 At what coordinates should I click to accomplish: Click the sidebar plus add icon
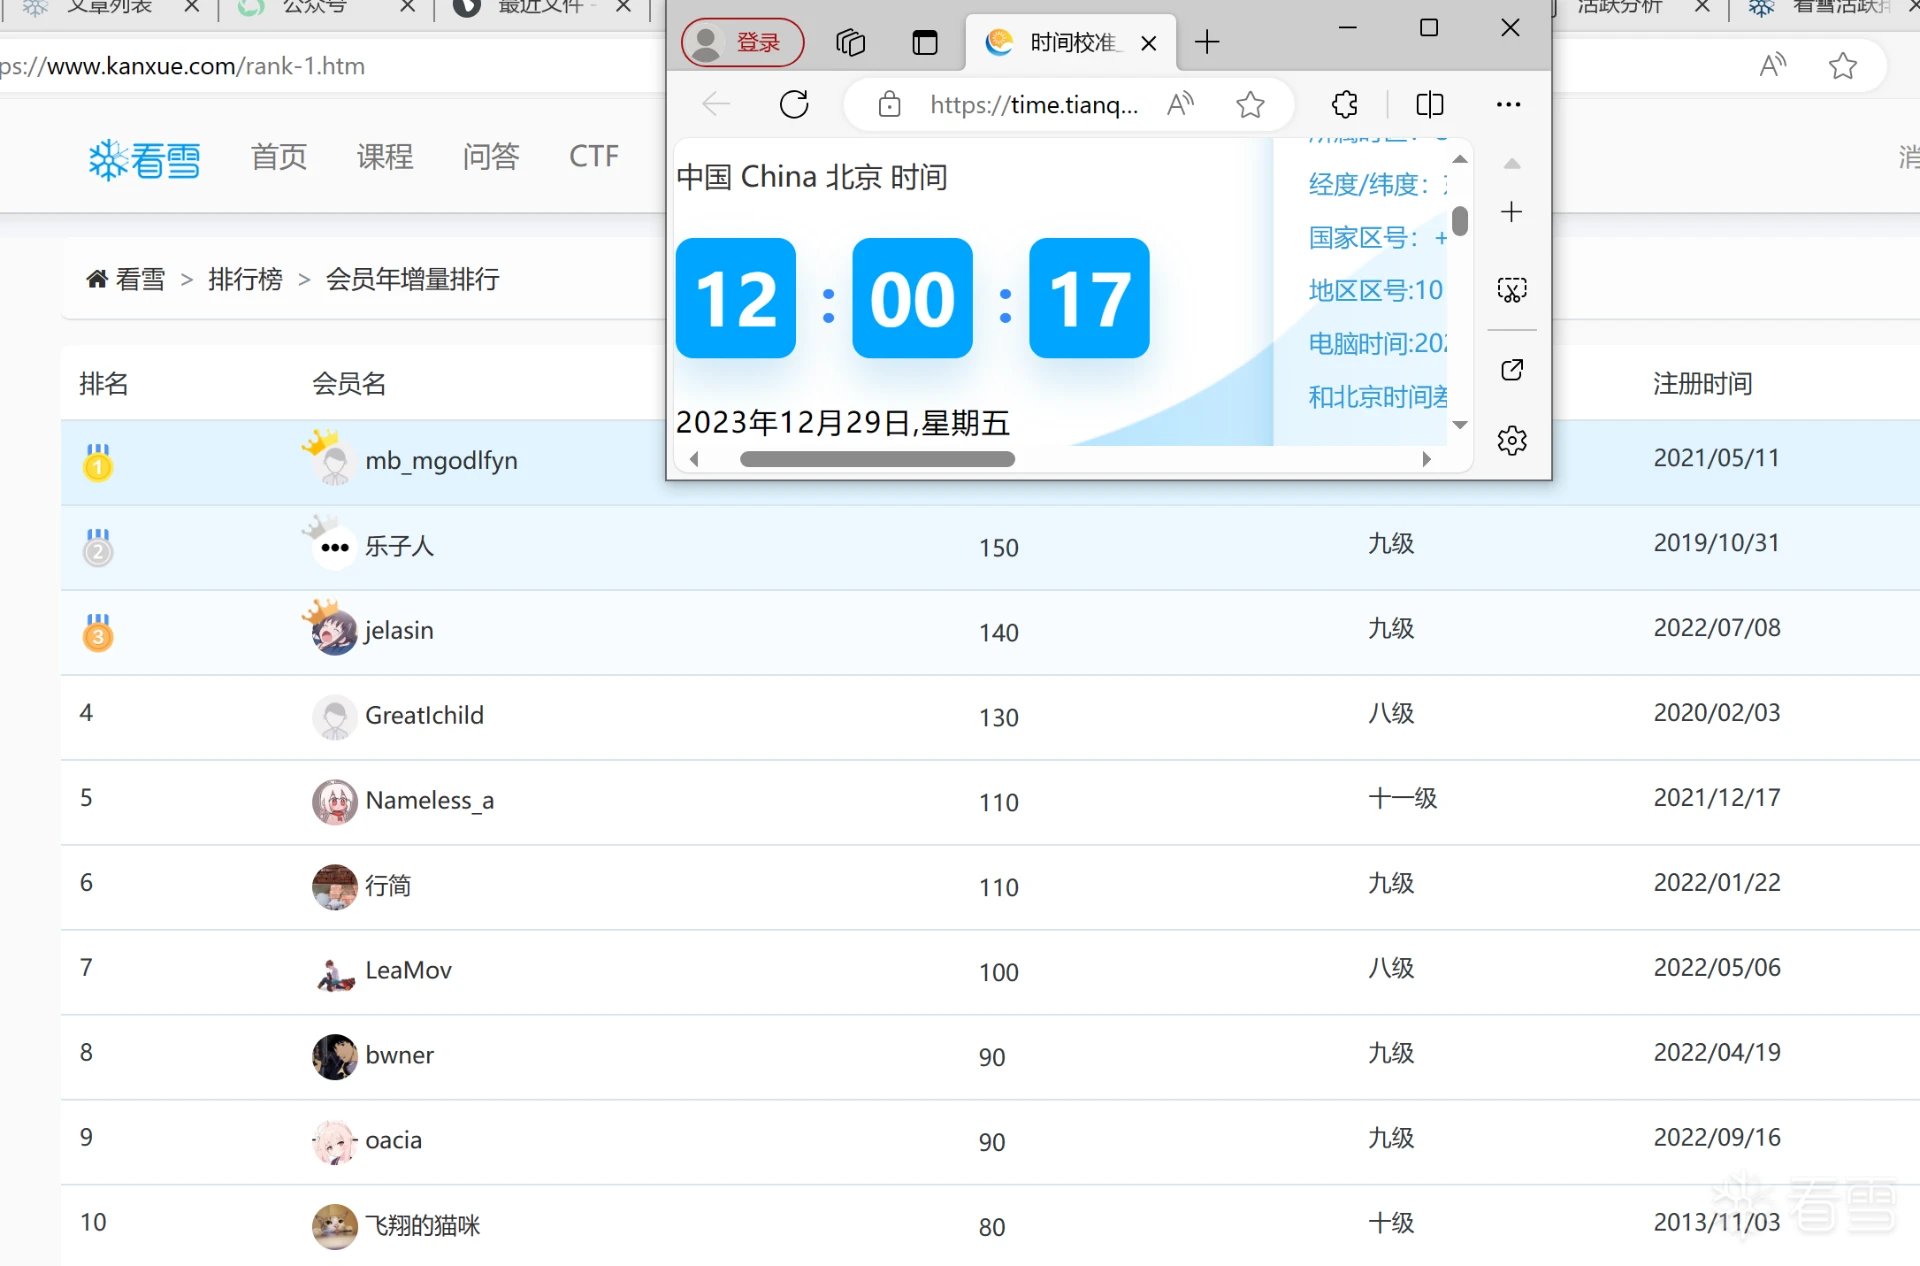pyautogui.click(x=1512, y=212)
